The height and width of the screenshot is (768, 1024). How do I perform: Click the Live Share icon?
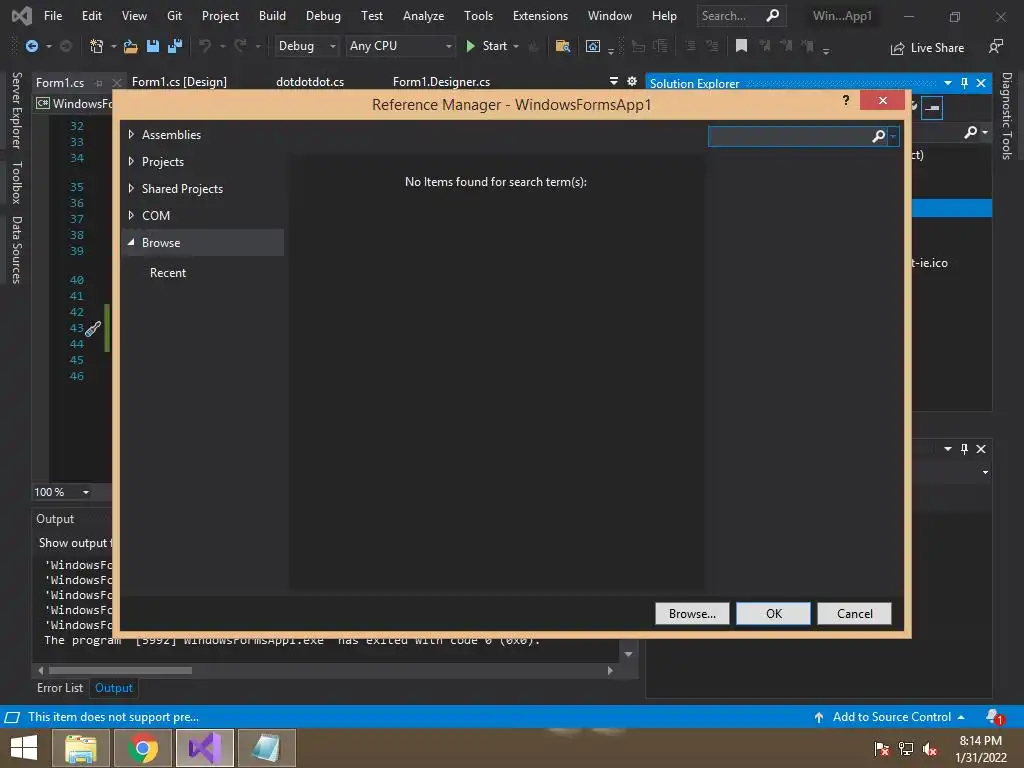point(898,48)
